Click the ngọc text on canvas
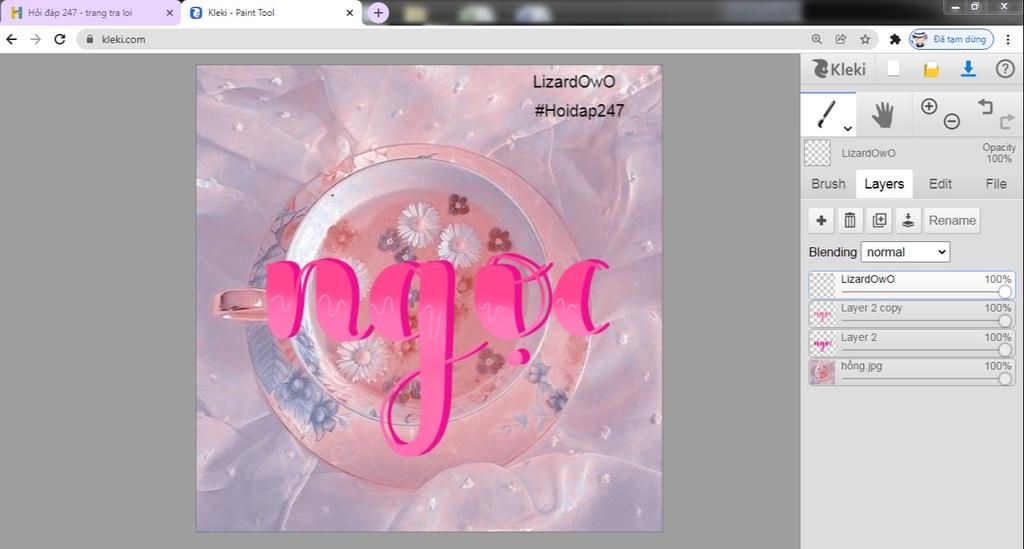1024x549 pixels. pyautogui.click(x=436, y=353)
